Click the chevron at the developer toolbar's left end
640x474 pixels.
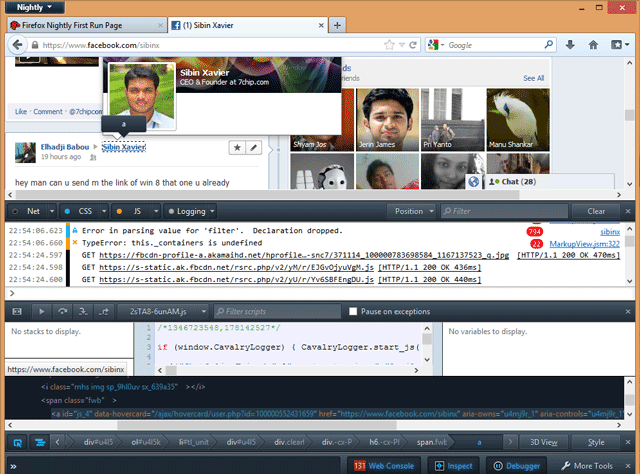pyautogui.click(x=13, y=466)
